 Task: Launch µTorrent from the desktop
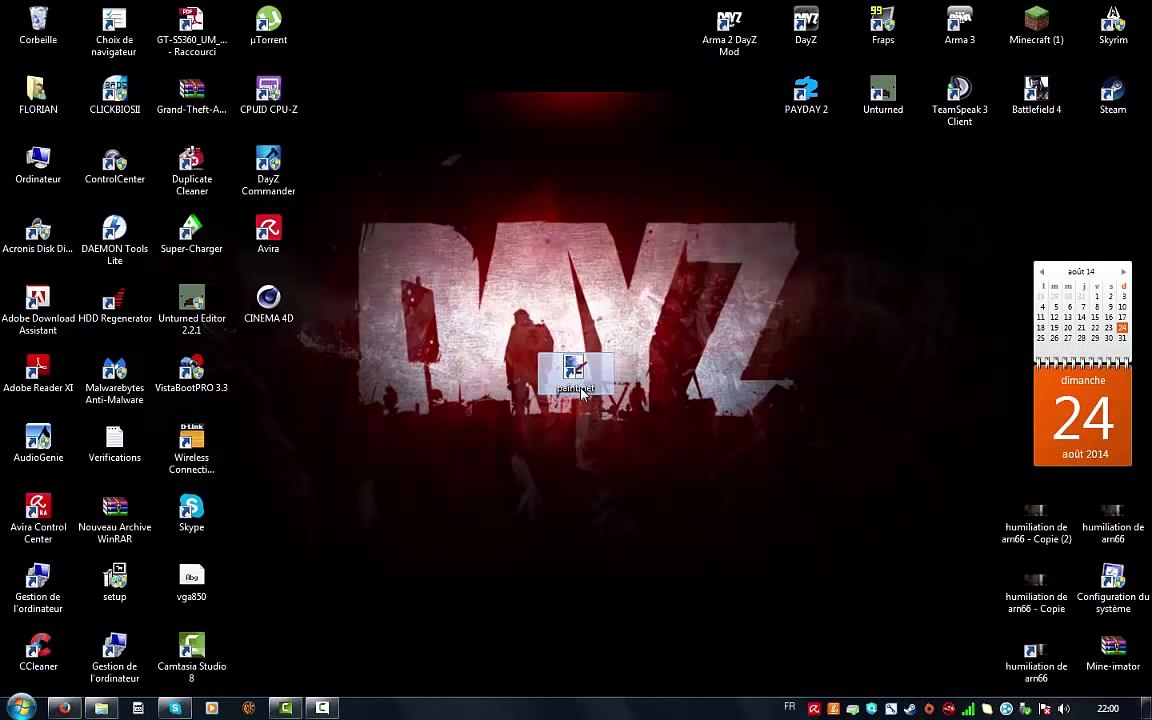(268, 26)
